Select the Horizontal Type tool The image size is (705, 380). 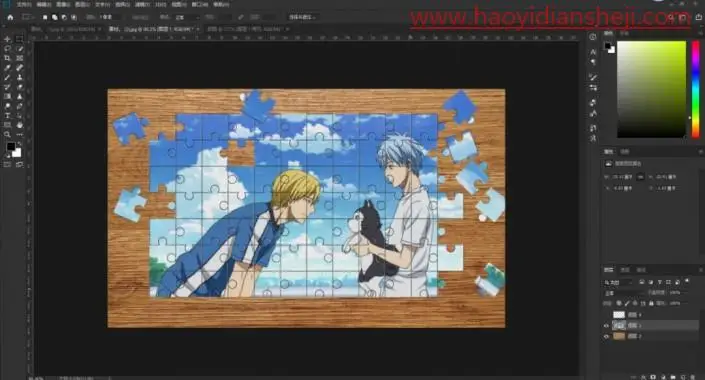click(7, 116)
